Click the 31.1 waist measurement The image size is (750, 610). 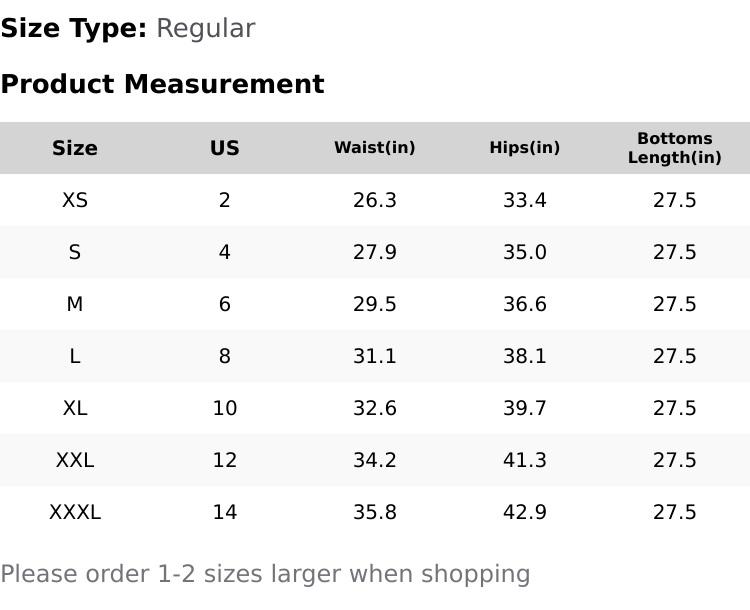click(x=375, y=356)
